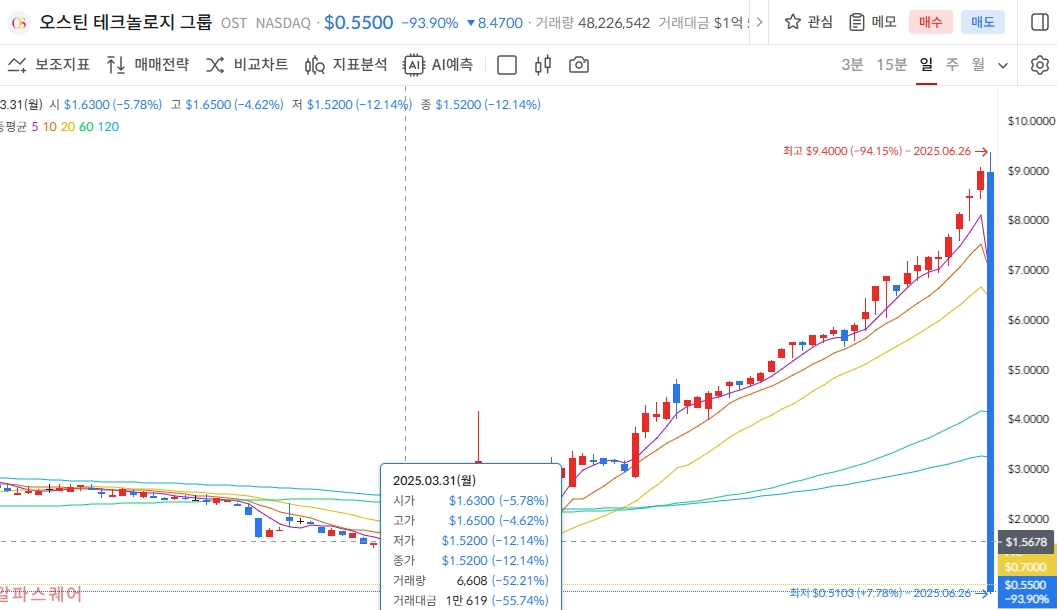
Task: Click the blue 매도 sell button
Action: [982, 22]
